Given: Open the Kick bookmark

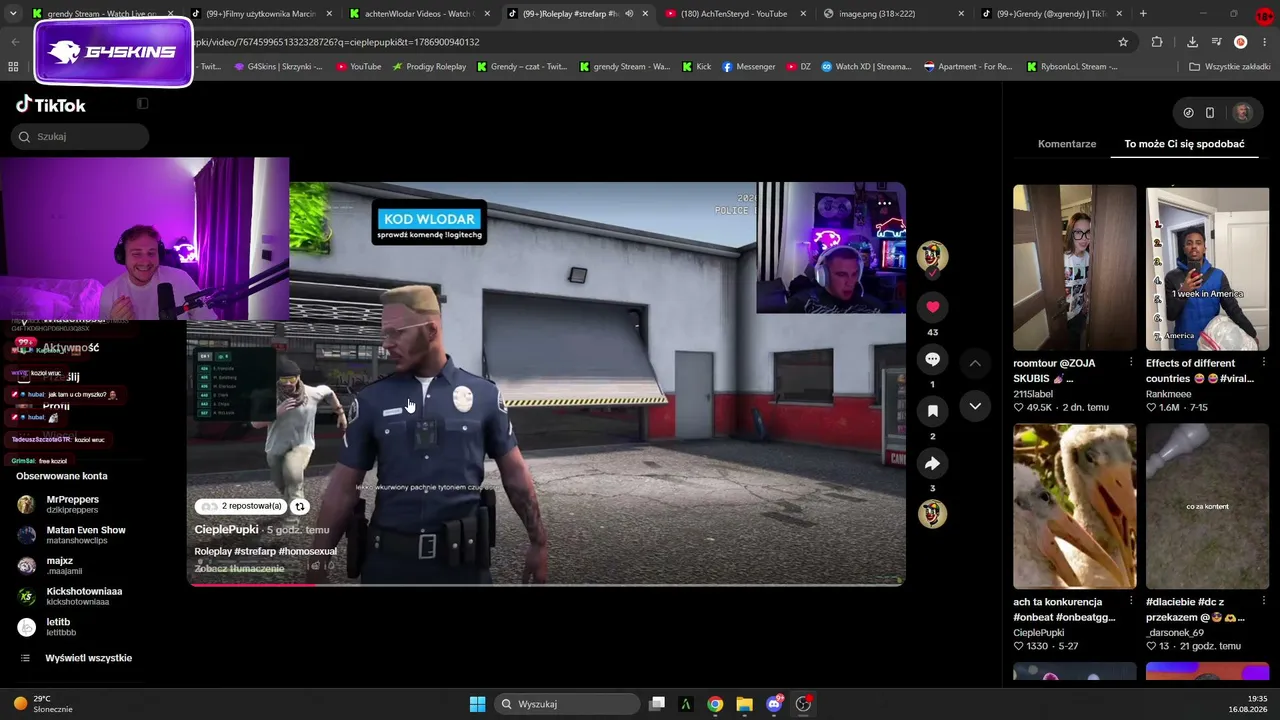Looking at the screenshot, I should 696,67.
